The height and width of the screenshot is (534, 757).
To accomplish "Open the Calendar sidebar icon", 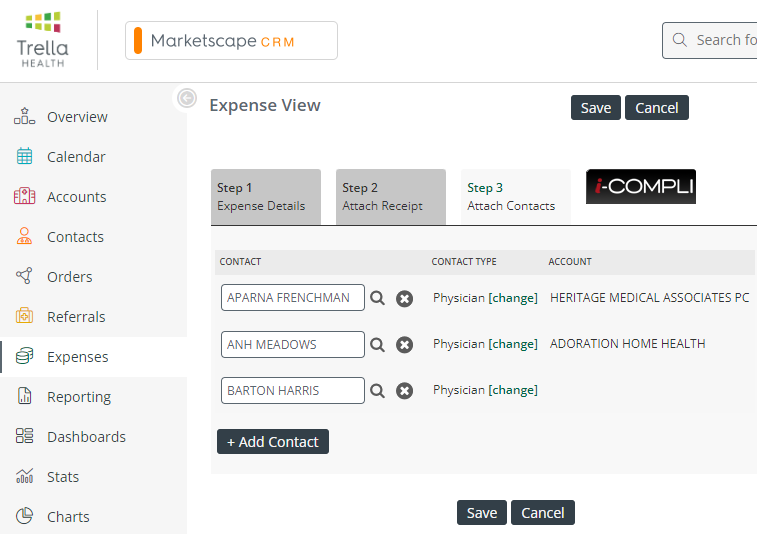I will (x=24, y=156).
